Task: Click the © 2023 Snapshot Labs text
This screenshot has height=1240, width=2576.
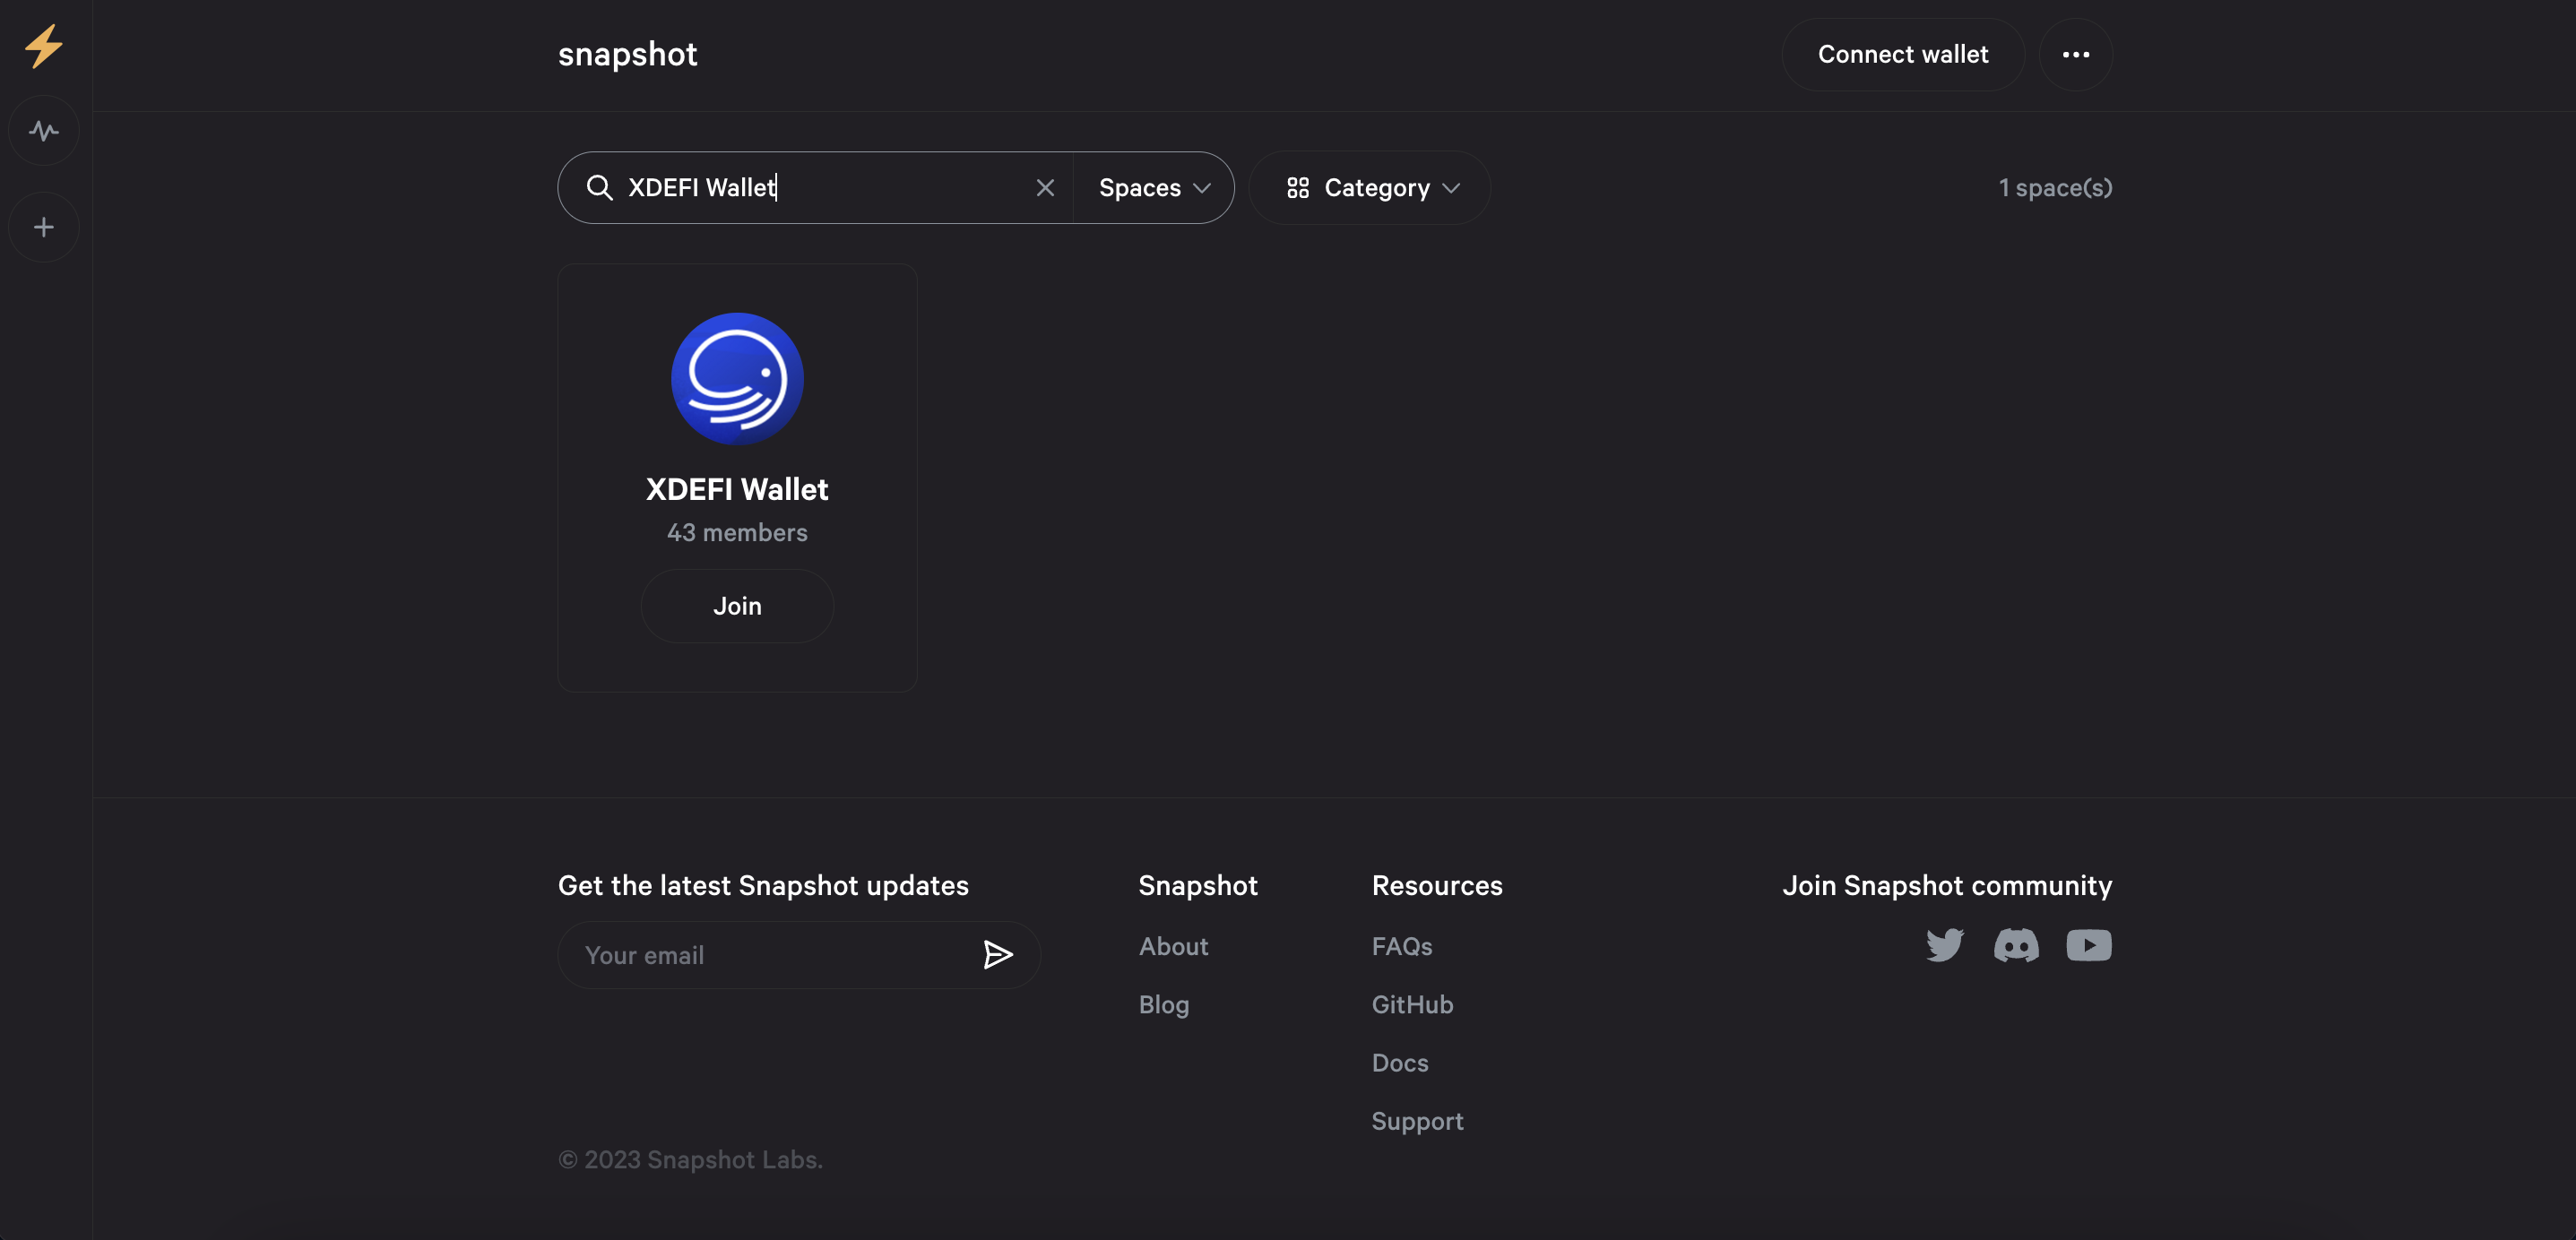Action: 690,1160
